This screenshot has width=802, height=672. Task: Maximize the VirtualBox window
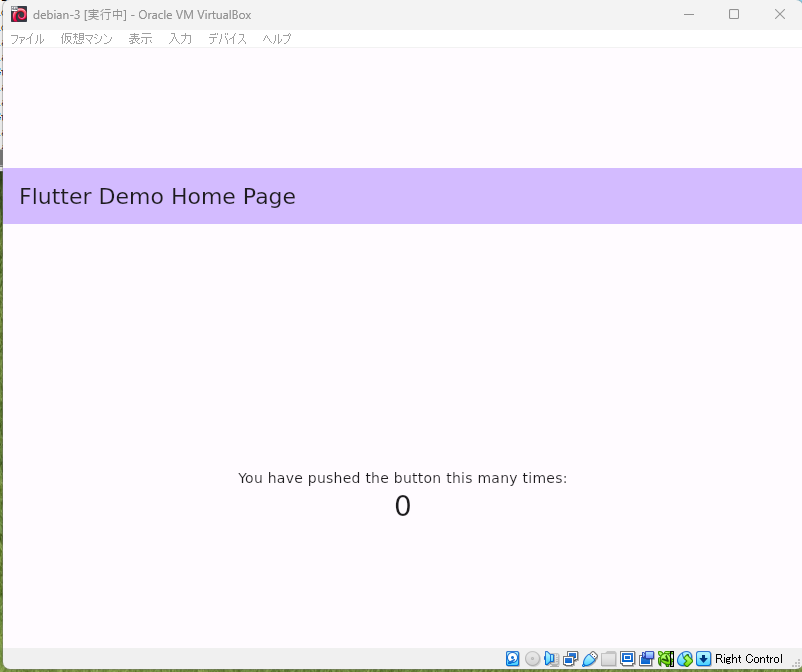pos(734,14)
